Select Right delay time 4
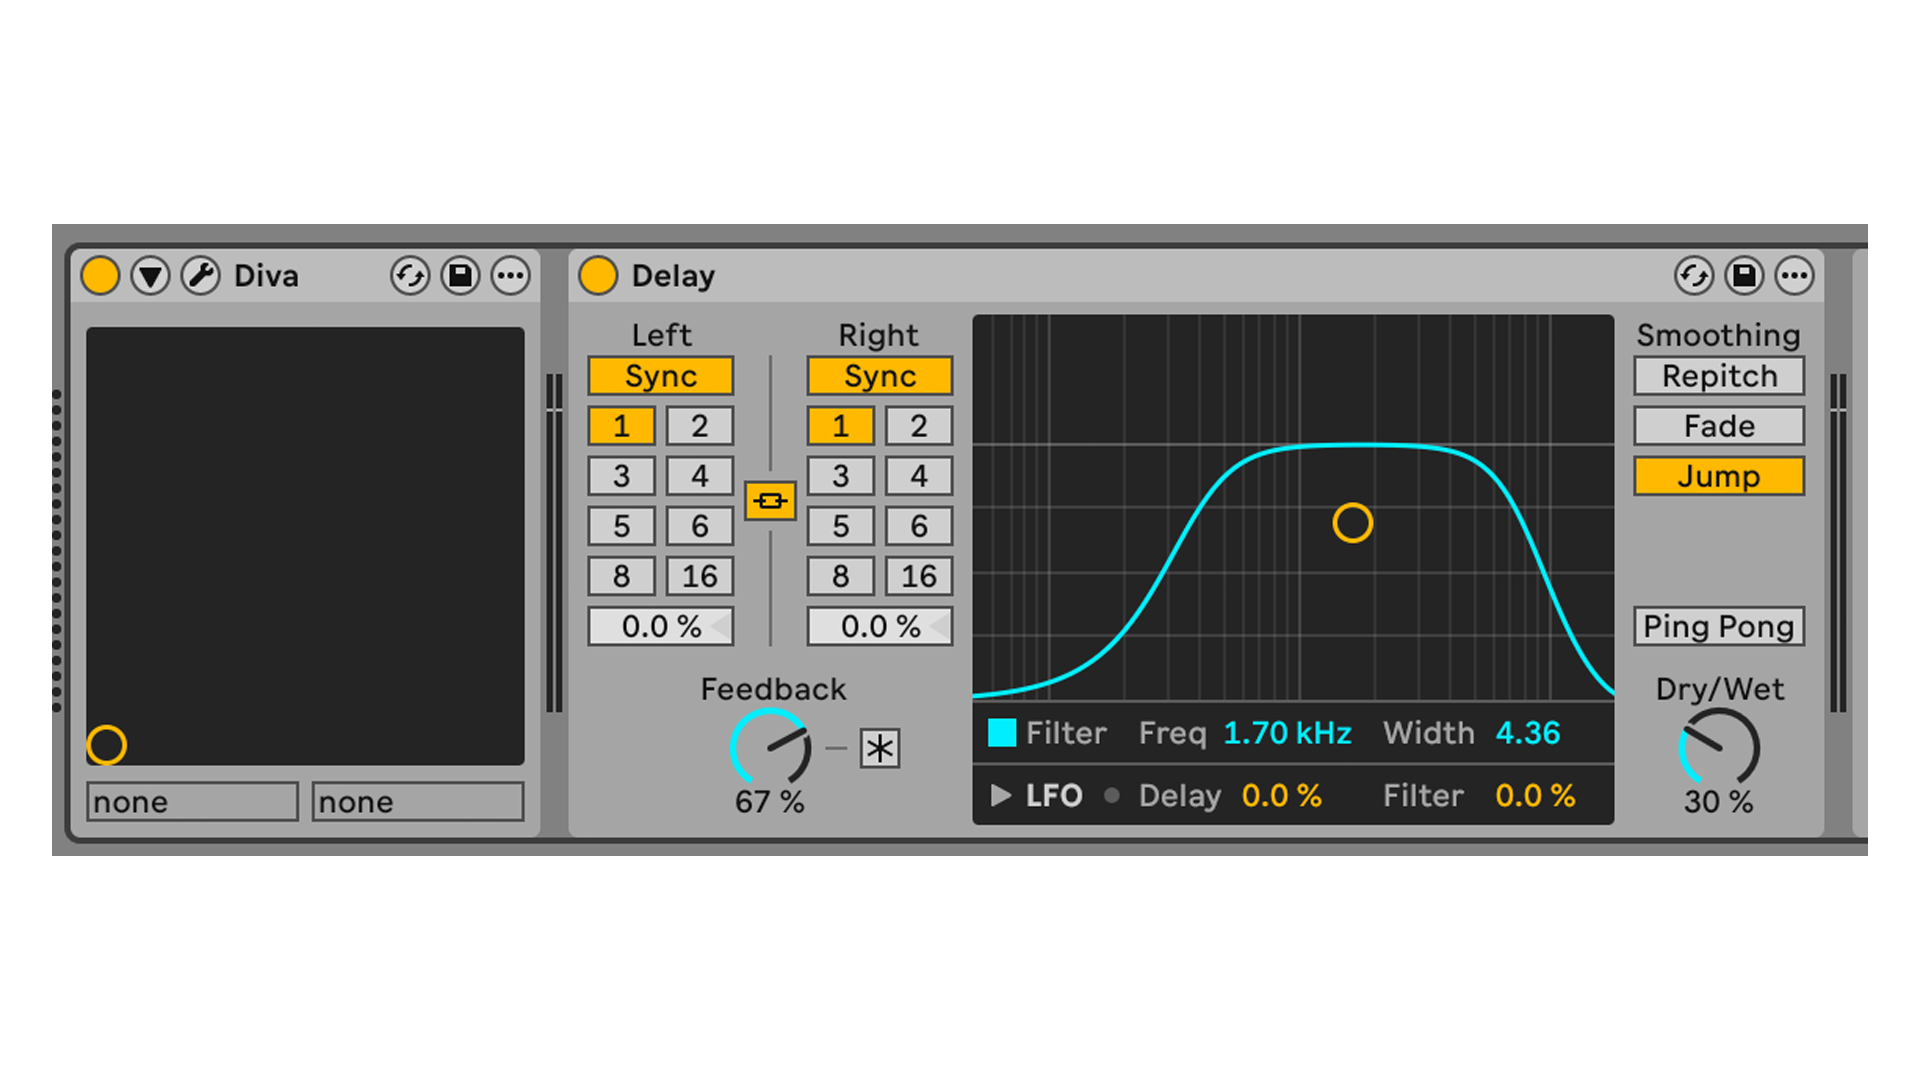 coord(919,476)
